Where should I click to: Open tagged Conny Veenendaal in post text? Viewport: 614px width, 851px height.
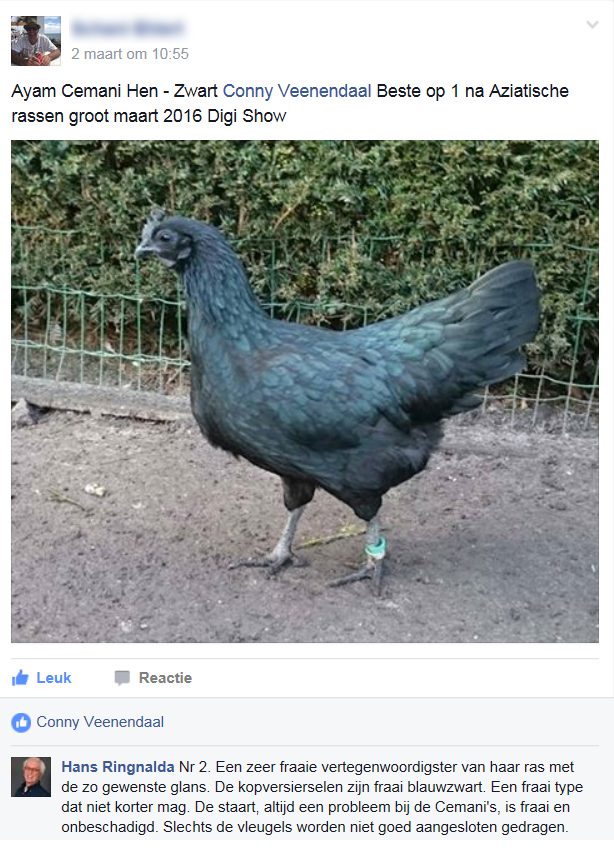297,91
